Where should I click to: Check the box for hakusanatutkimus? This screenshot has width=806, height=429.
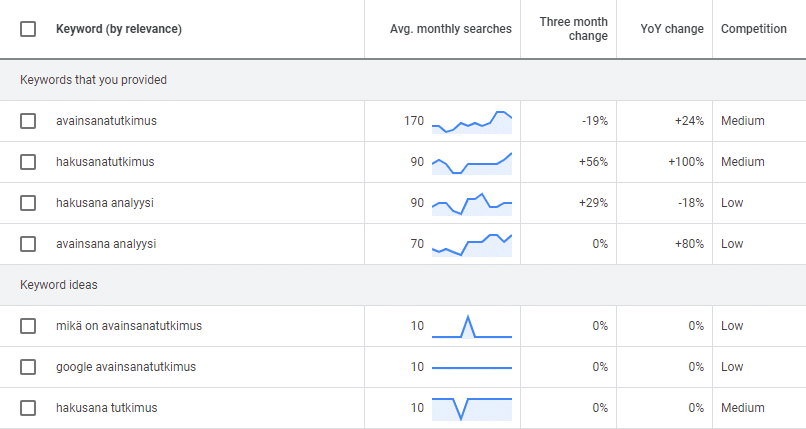tap(28, 162)
